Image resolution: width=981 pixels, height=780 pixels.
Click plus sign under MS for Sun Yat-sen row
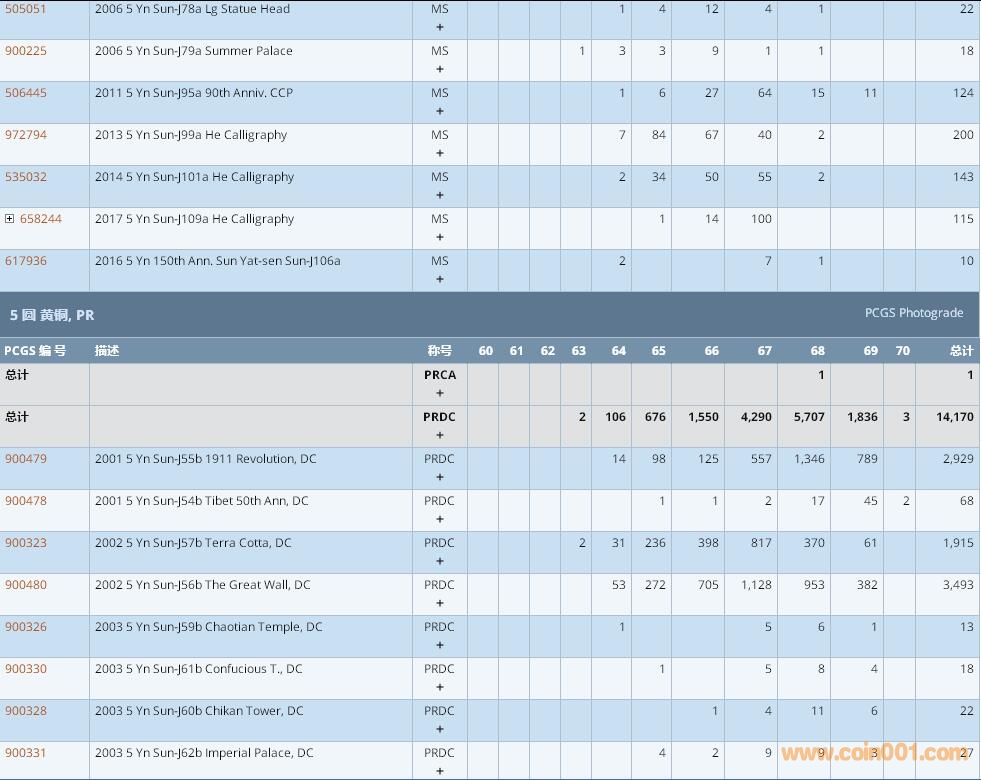click(x=440, y=280)
